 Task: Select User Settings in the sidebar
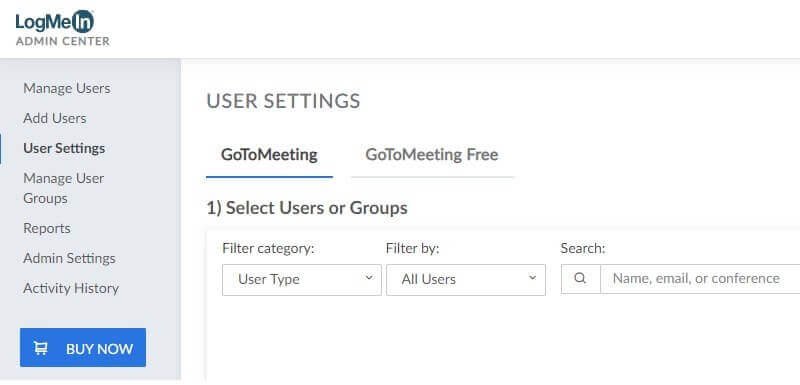(64, 148)
